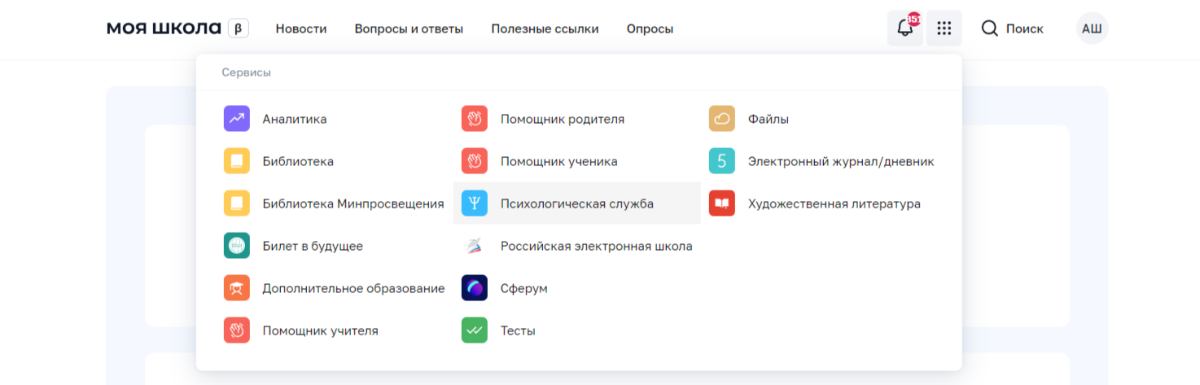Click the Сферум app icon

pyautogui.click(x=474, y=288)
